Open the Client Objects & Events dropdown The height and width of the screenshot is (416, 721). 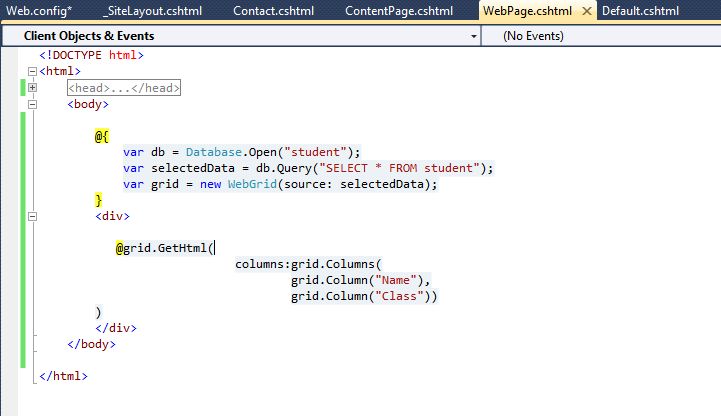tap(474, 36)
